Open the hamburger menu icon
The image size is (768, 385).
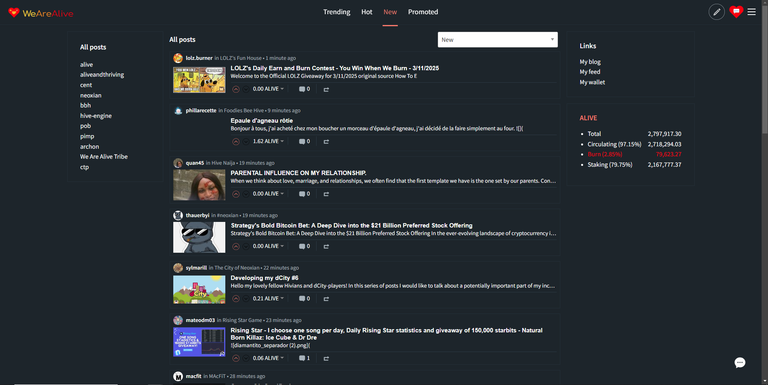751,12
